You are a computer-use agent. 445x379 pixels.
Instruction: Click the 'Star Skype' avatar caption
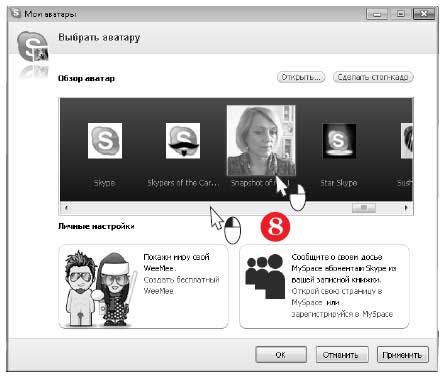point(339,183)
